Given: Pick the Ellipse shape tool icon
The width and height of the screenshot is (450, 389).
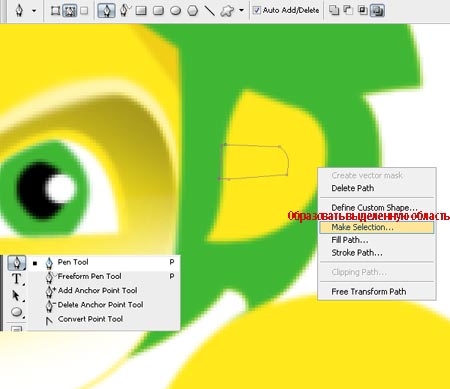Looking at the screenshot, I should click(175, 11).
